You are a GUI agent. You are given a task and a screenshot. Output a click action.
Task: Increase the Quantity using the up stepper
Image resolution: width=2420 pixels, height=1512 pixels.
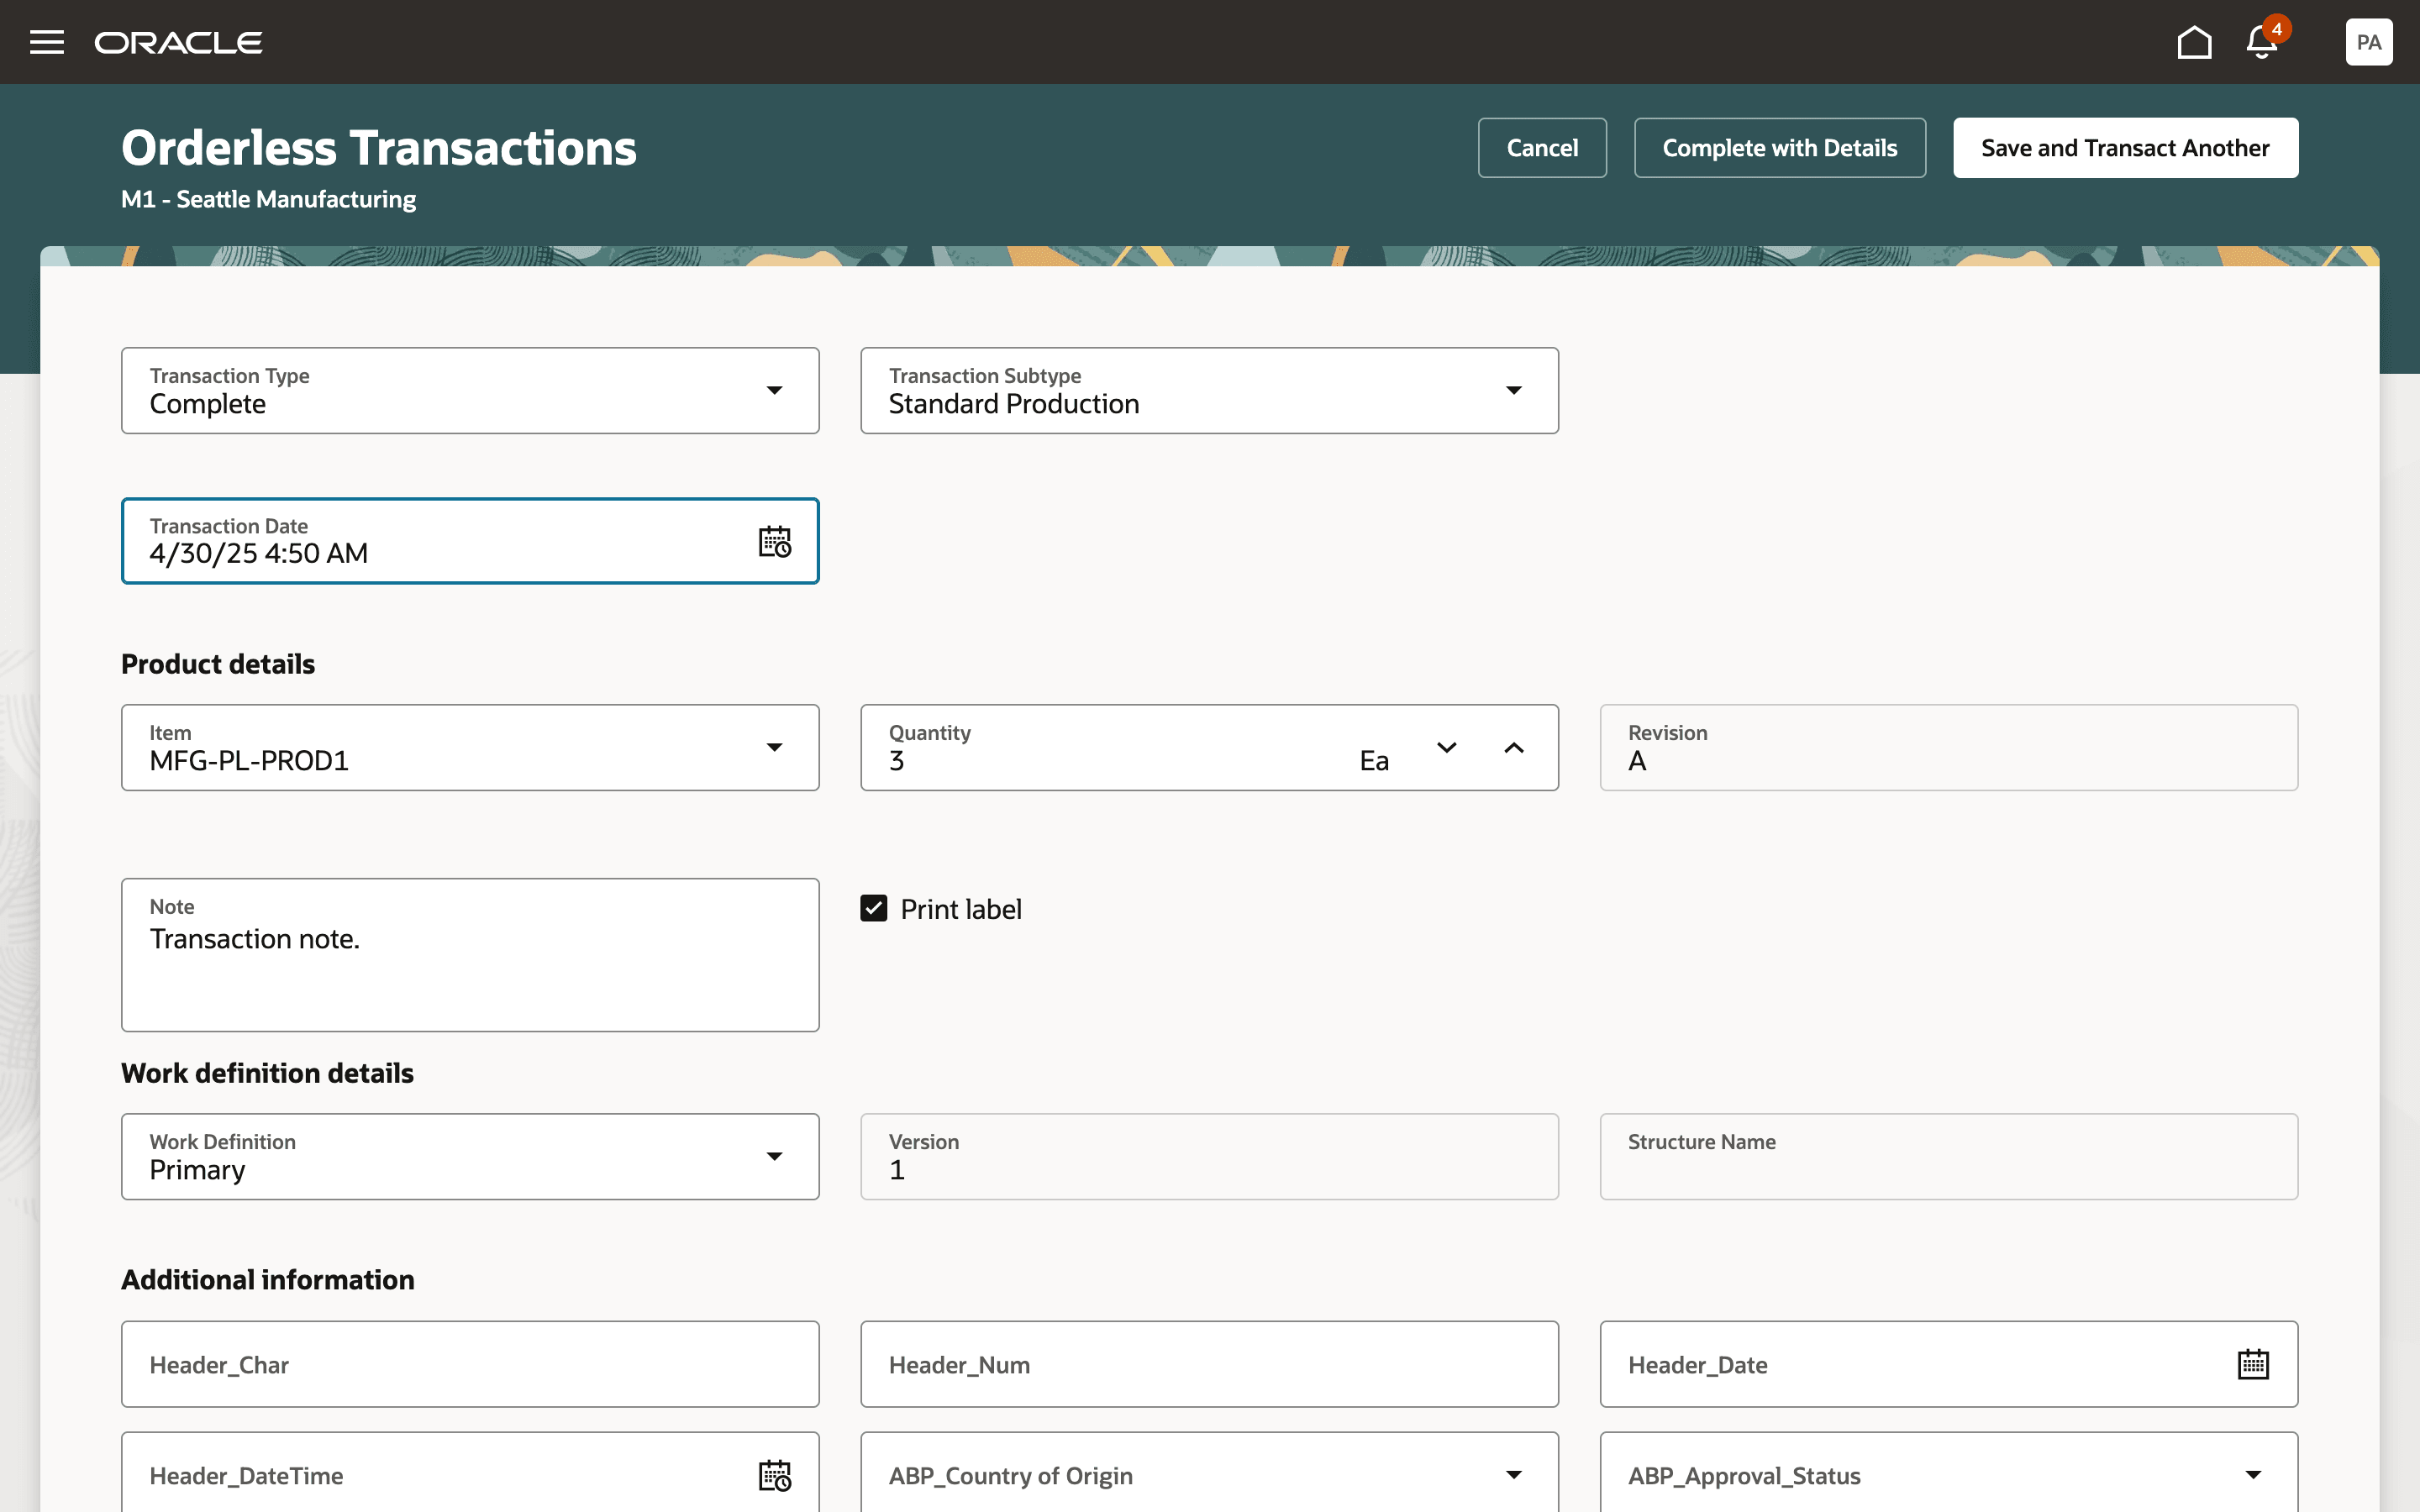pos(1514,747)
